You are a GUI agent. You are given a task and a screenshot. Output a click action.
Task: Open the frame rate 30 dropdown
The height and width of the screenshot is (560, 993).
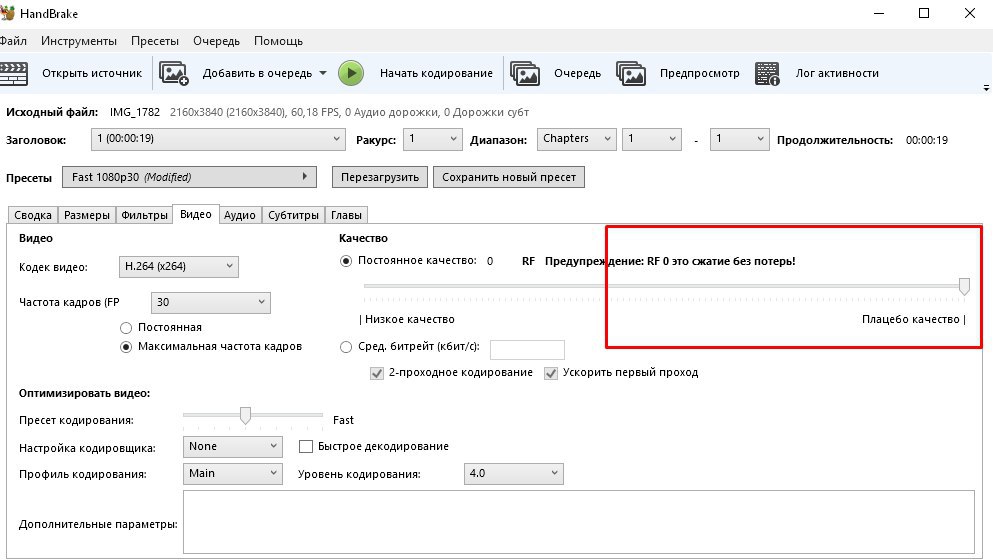[211, 303]
